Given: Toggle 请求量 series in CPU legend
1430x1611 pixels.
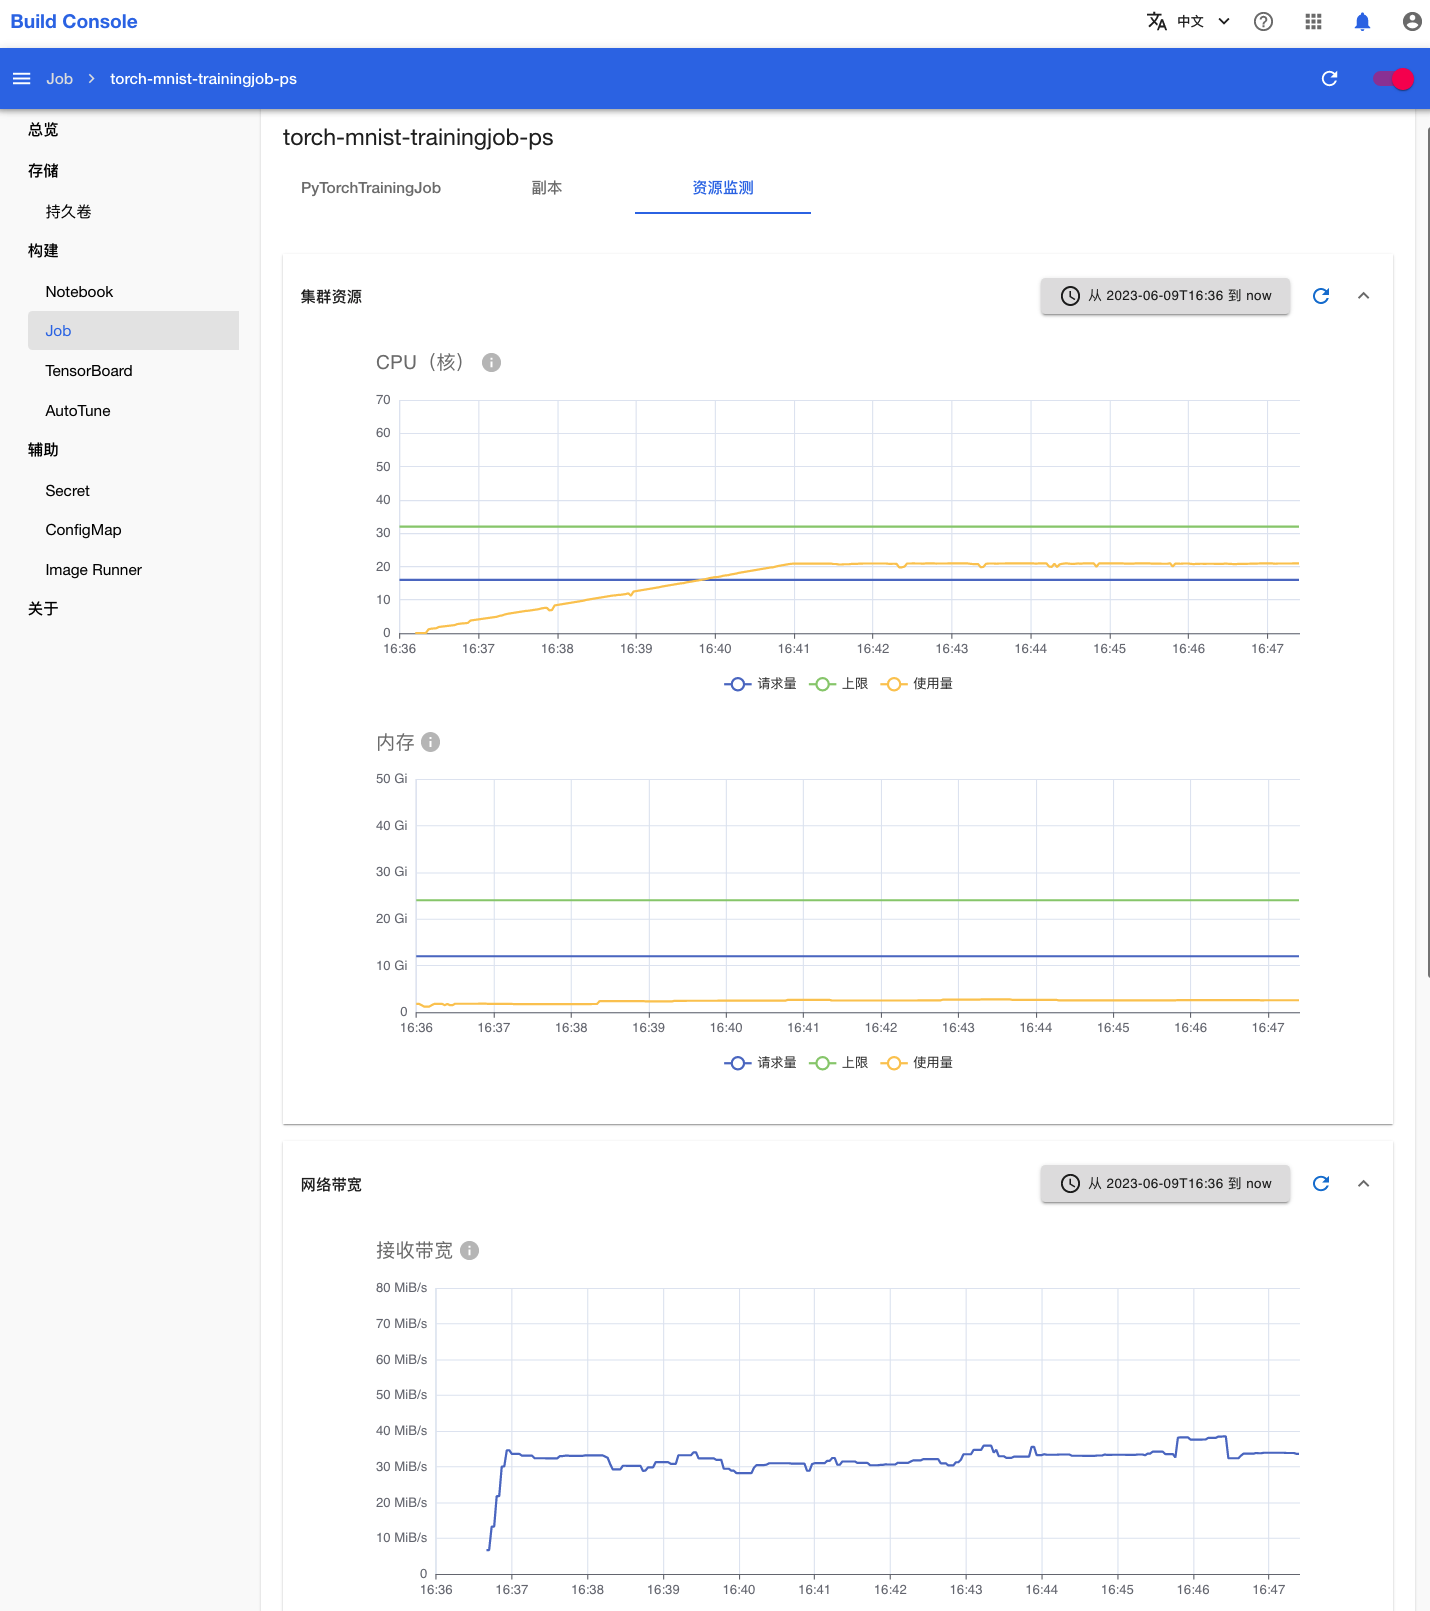Looking at the screenshot, I should pos(760,684).
